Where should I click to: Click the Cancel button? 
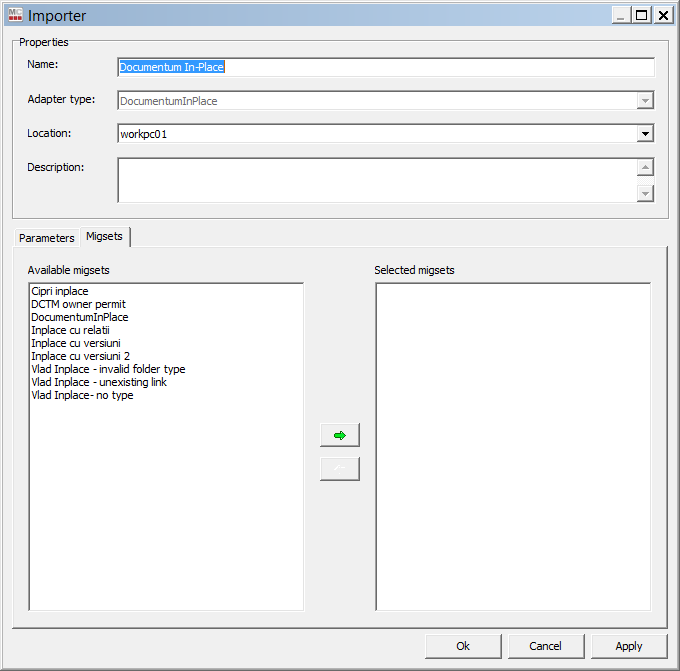click(546, 646)
